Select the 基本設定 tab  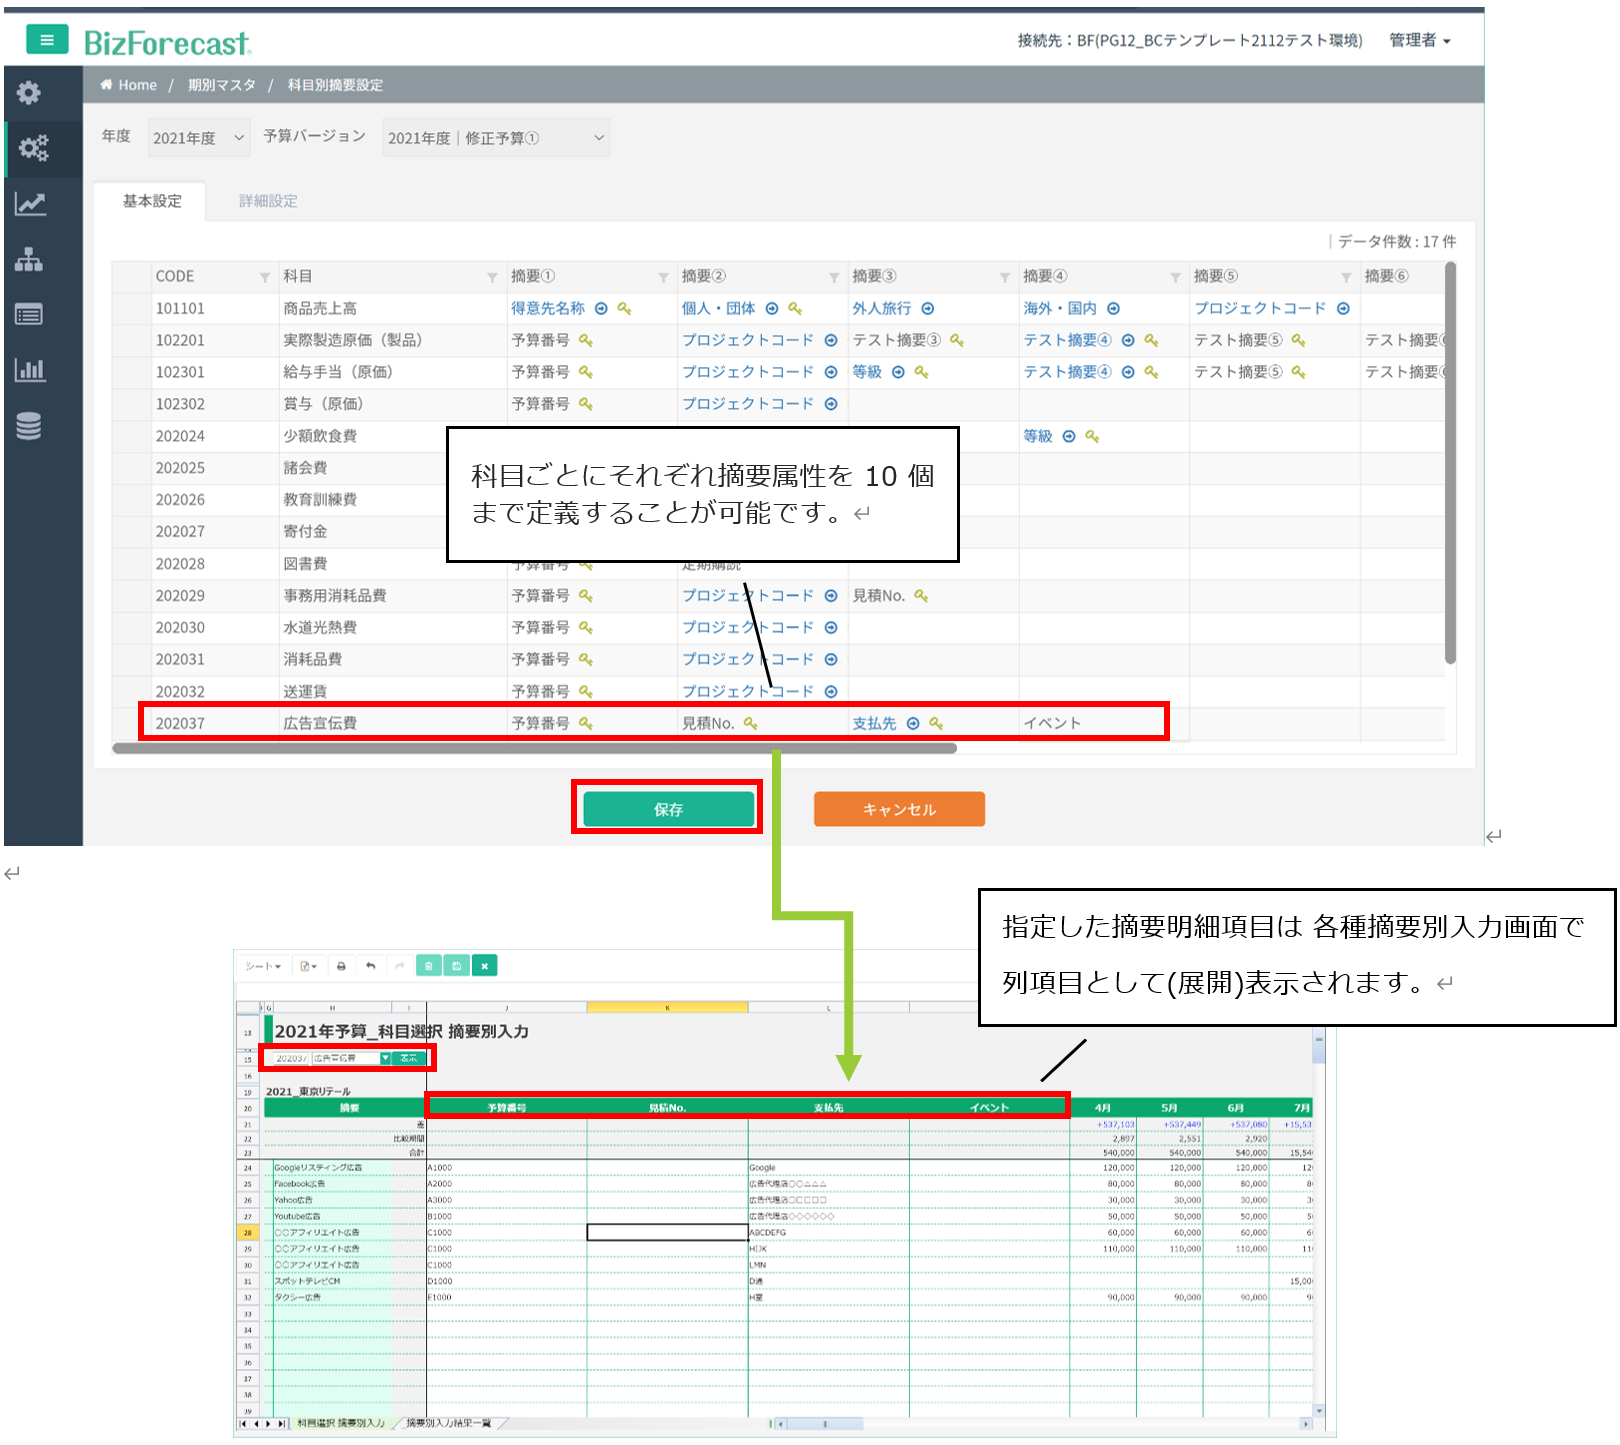(152, 201)
